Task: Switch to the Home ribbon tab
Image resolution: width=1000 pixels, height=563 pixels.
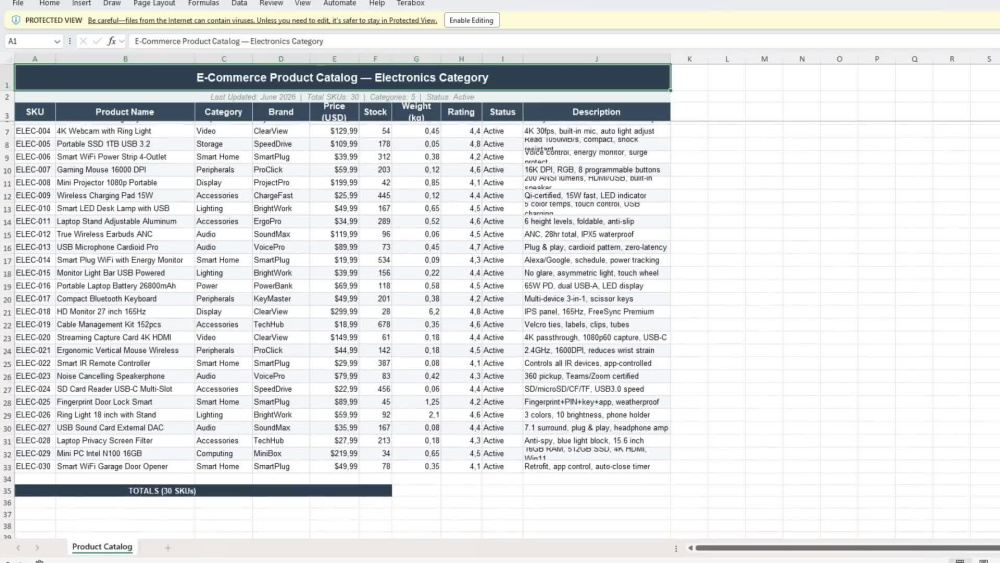Action: (49, 3)
